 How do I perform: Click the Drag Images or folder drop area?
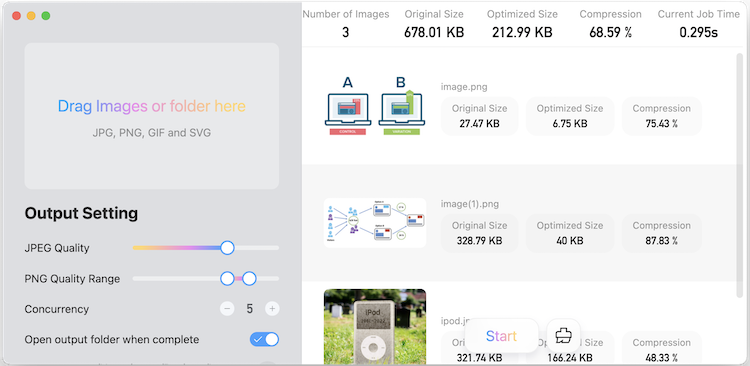tap(152, 116)
